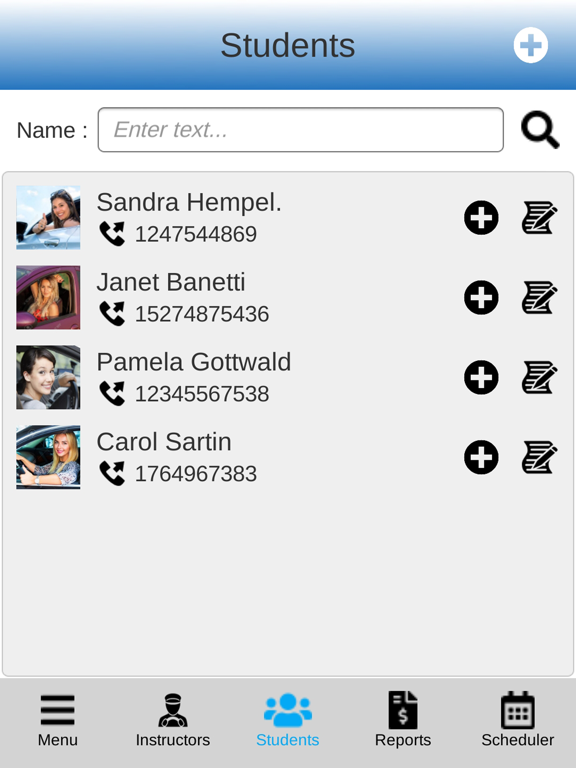Viewport: 576px width, 768px height.
Task: Open Pamela Gottwald's student name
Action: [194, 362]
